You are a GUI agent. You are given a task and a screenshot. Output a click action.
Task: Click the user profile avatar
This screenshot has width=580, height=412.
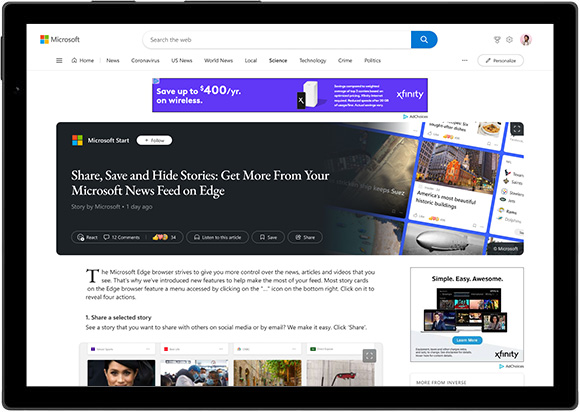coord(526,40)
